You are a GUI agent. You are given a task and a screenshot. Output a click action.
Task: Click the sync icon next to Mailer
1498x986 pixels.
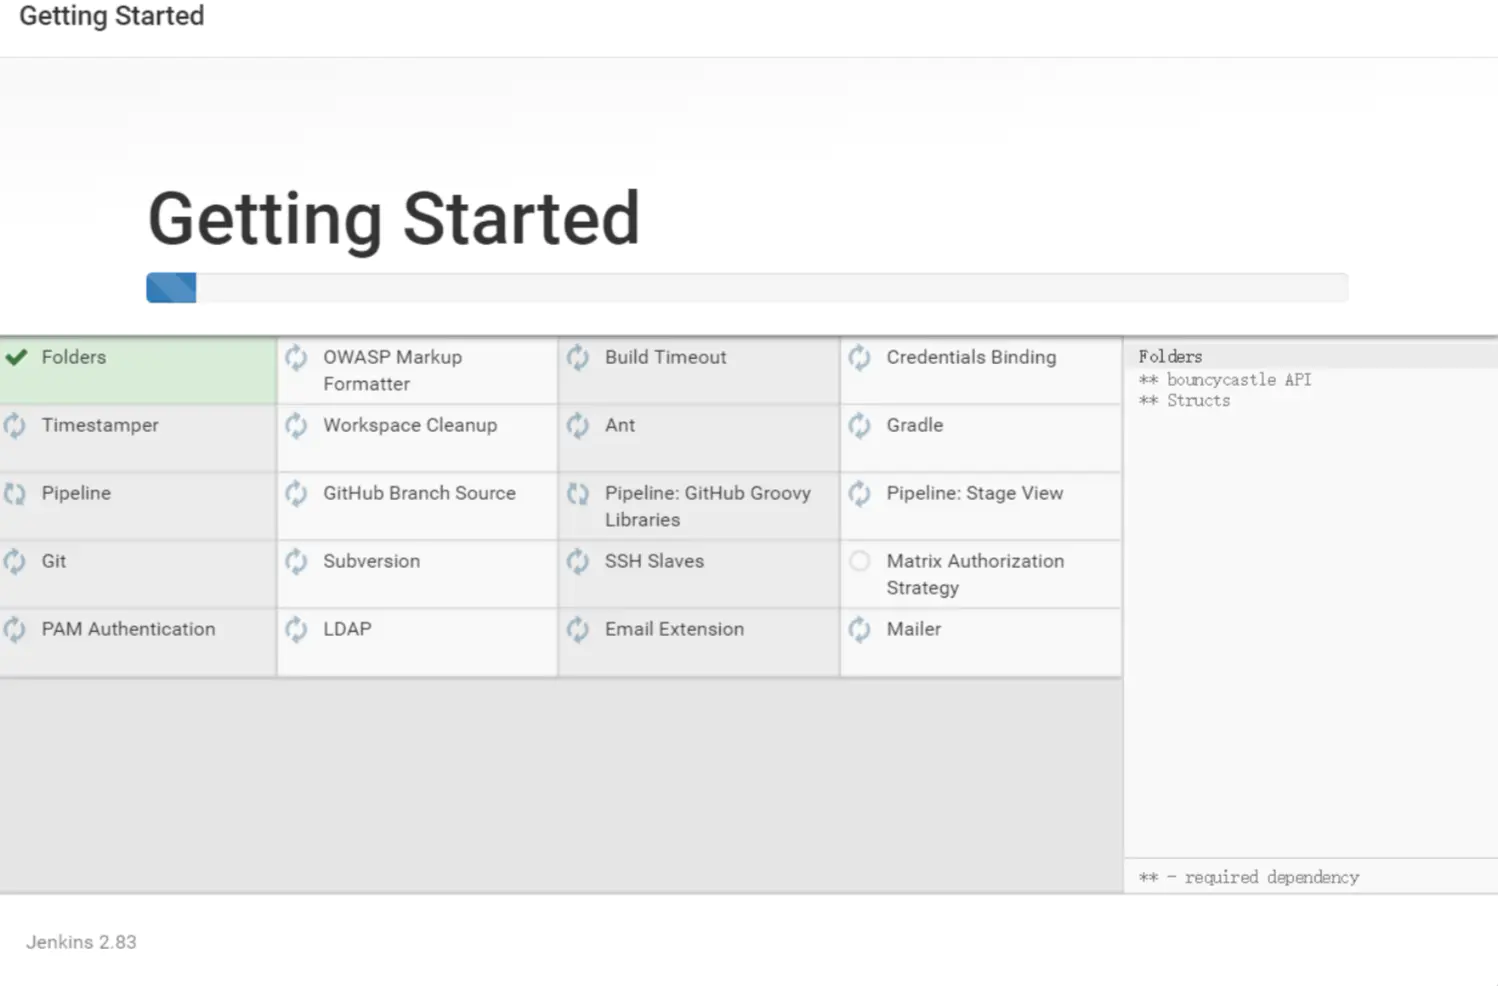(859, 629)
